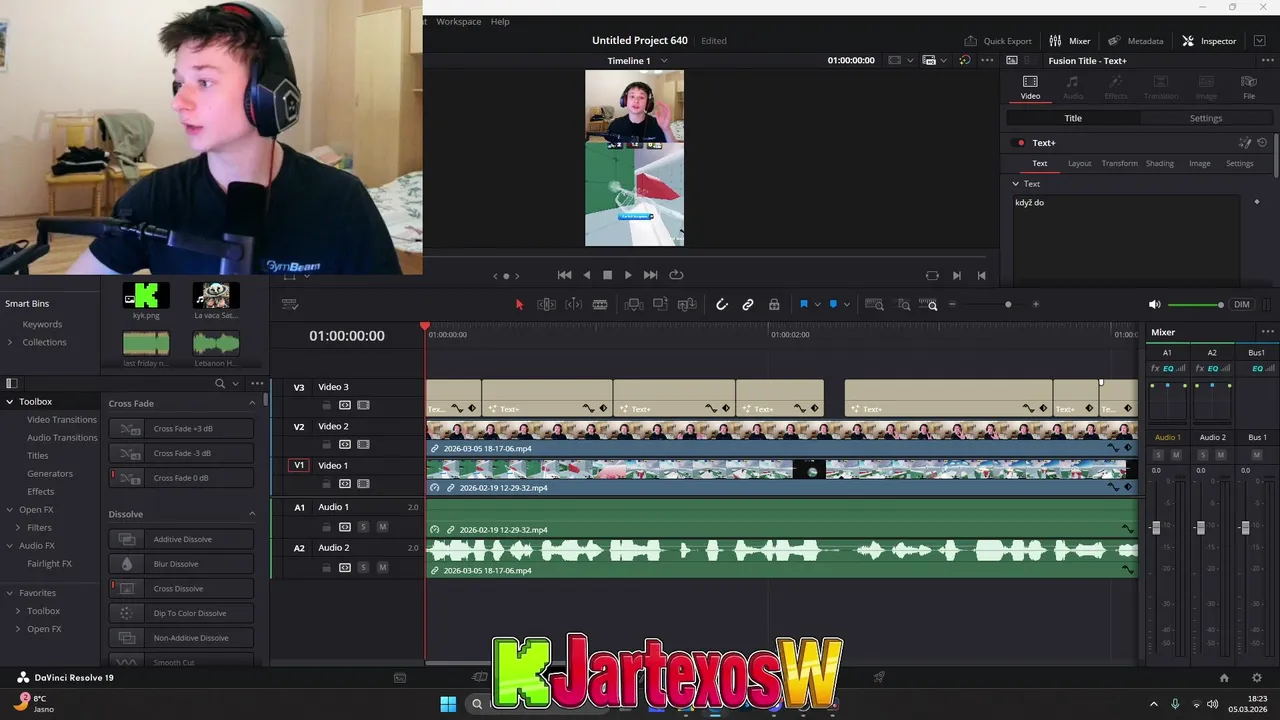Click the Replace Clip icon
The width and height of the screenshot is (1280, 720).
pyautogui.click(x=687, y=305)
